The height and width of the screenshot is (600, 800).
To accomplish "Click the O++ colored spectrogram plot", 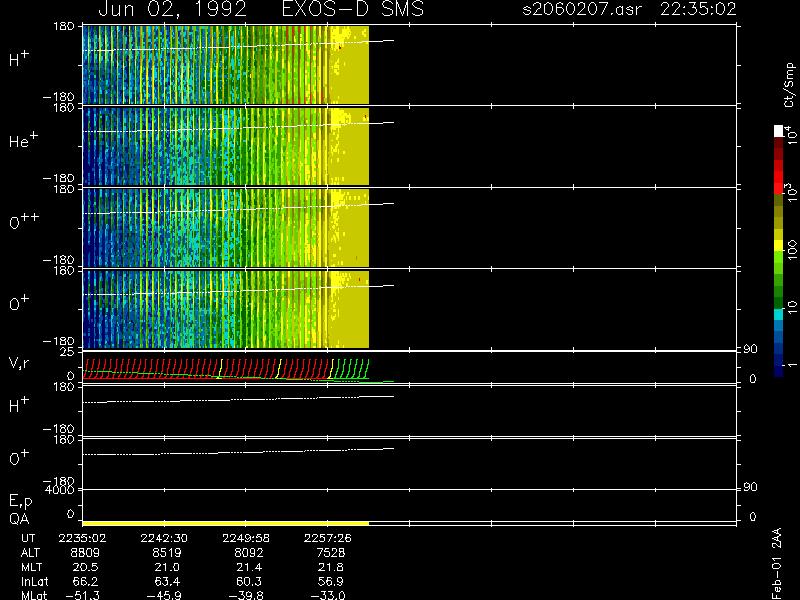I will click(226, 228).
